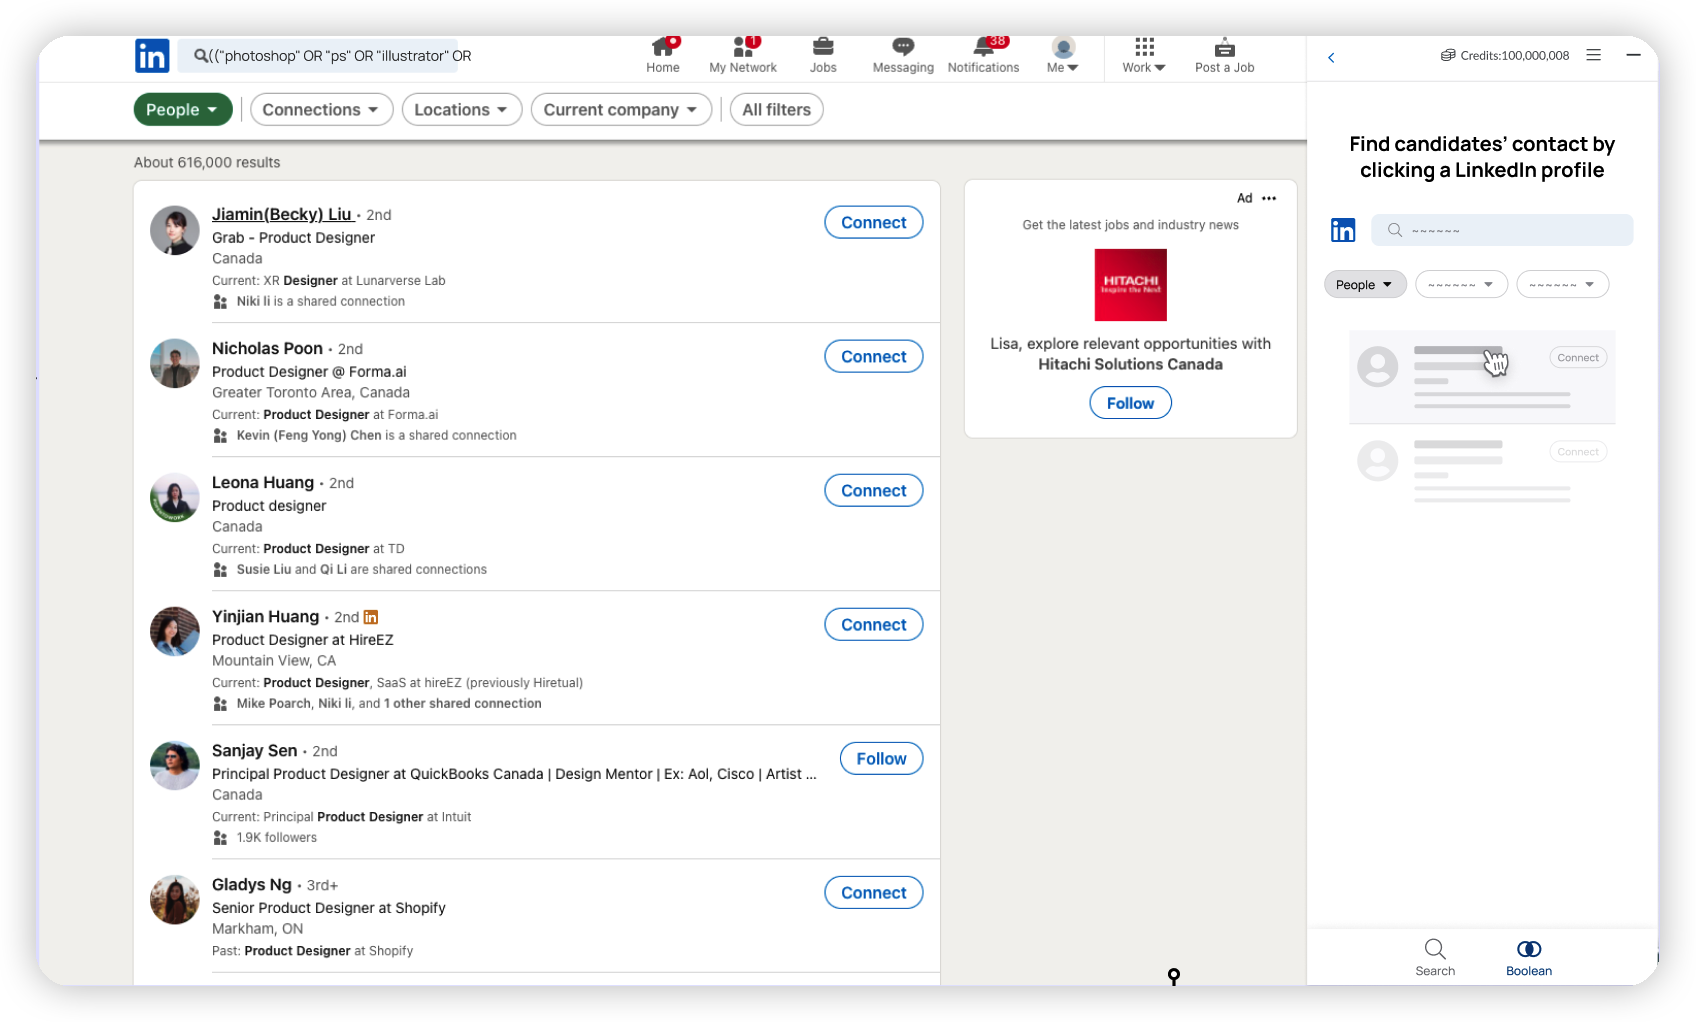Screen dimensions: 1696x1022
Task: Click 'Susie Liu and Qi Li' shared connections text
Action: [362, 570]
